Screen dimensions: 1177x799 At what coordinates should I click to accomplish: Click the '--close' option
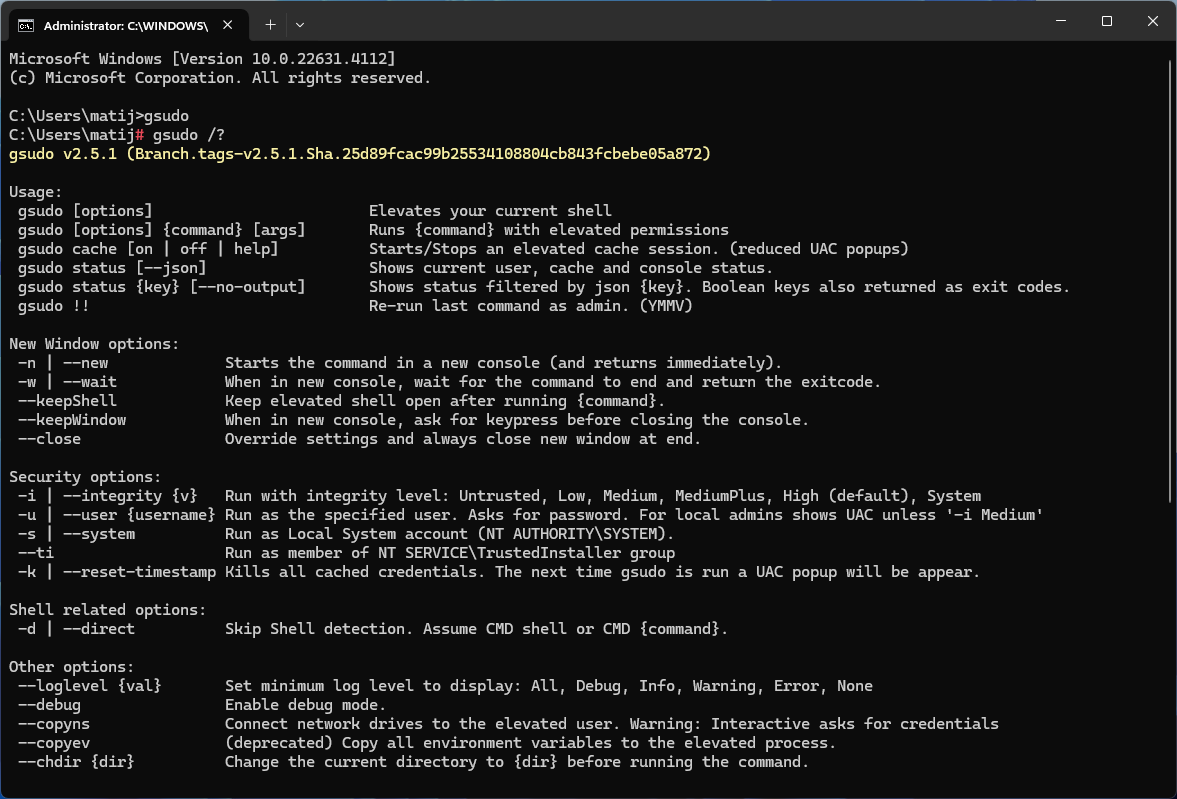coord(50,439)
